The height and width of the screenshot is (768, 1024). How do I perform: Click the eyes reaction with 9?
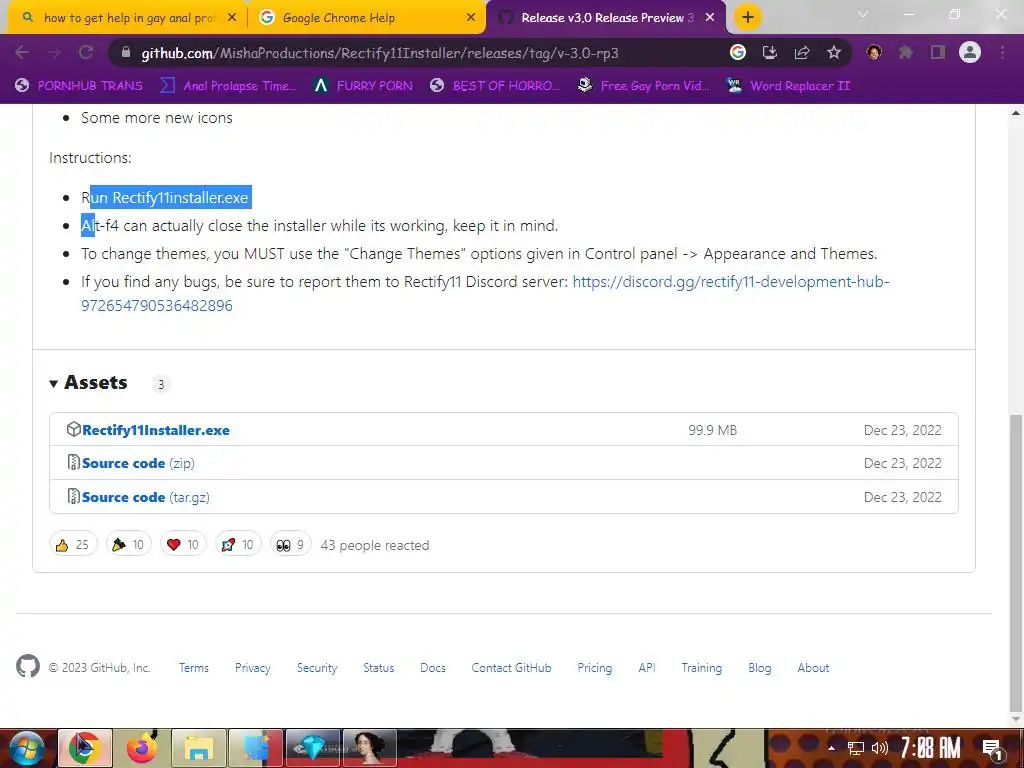click(x=291, y=545)
